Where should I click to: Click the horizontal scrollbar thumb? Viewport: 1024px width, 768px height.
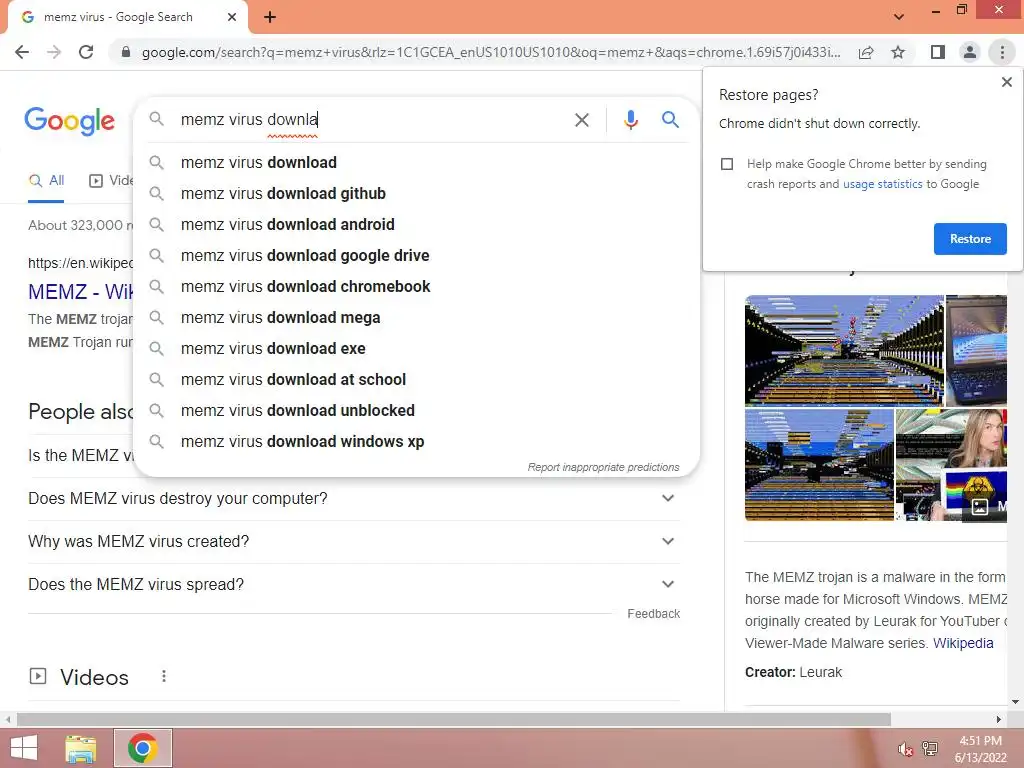coord(454,719)
